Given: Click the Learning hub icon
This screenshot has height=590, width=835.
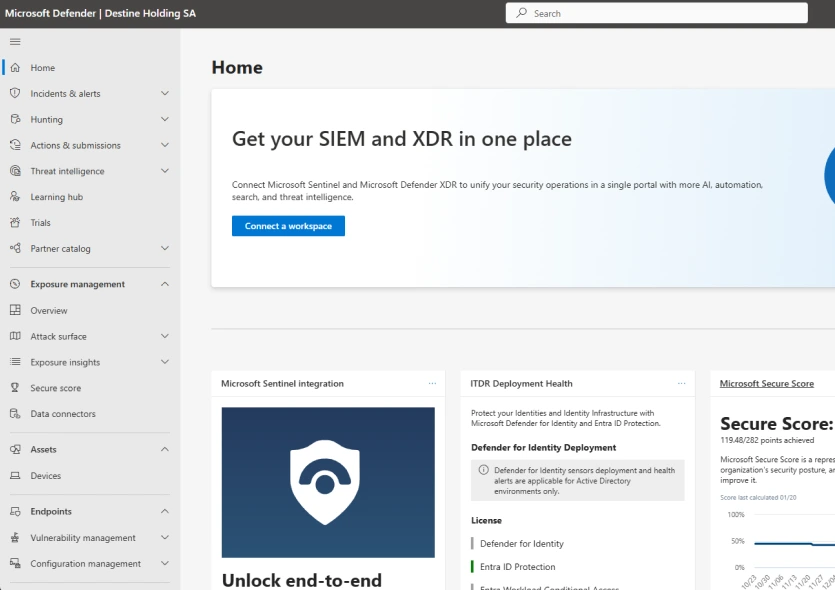Looking at the screenshot, I should point(15,196).
